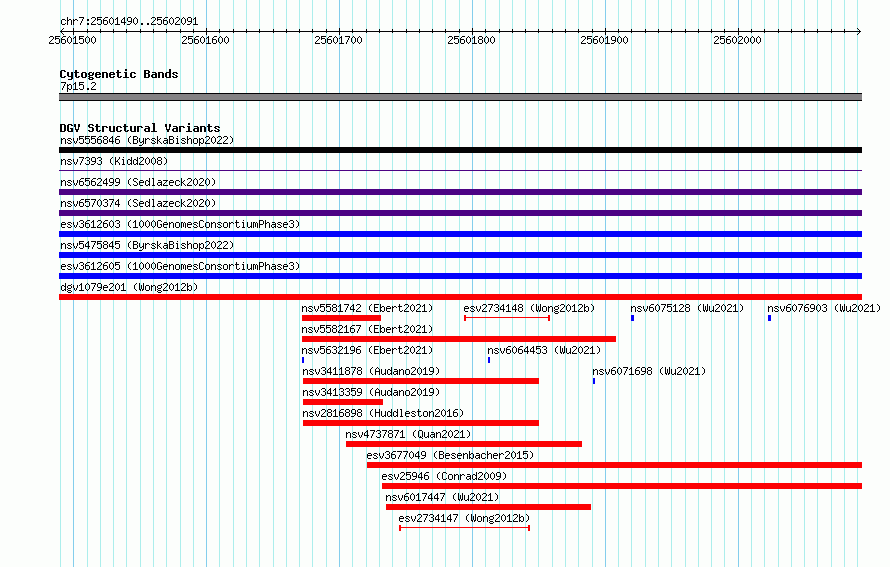890x567 pixels.
Task: Click the blue marker under nsv6075128
Action: tap(632, 318)
